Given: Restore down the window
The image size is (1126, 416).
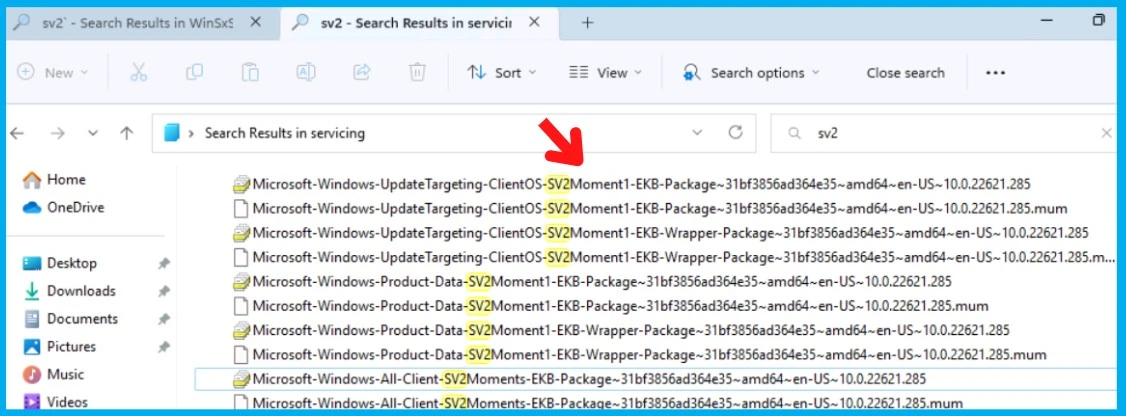Looking at the screenshot, I should 1098,20.
